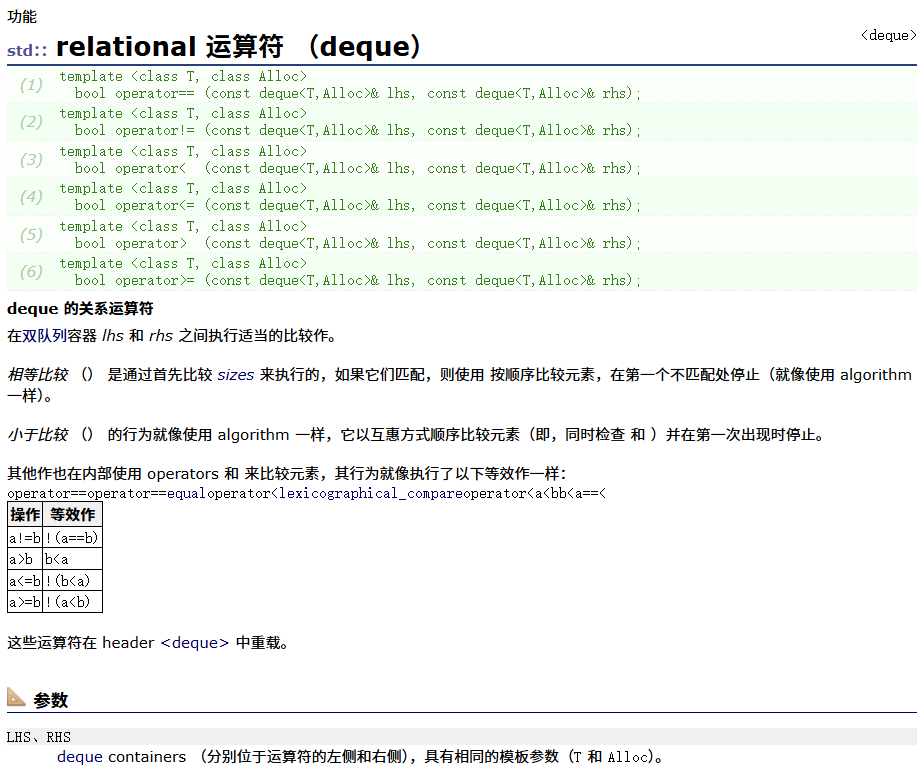Click the 相等比较 italic term
Screen dimensions: 917x773
coord(37,375)
